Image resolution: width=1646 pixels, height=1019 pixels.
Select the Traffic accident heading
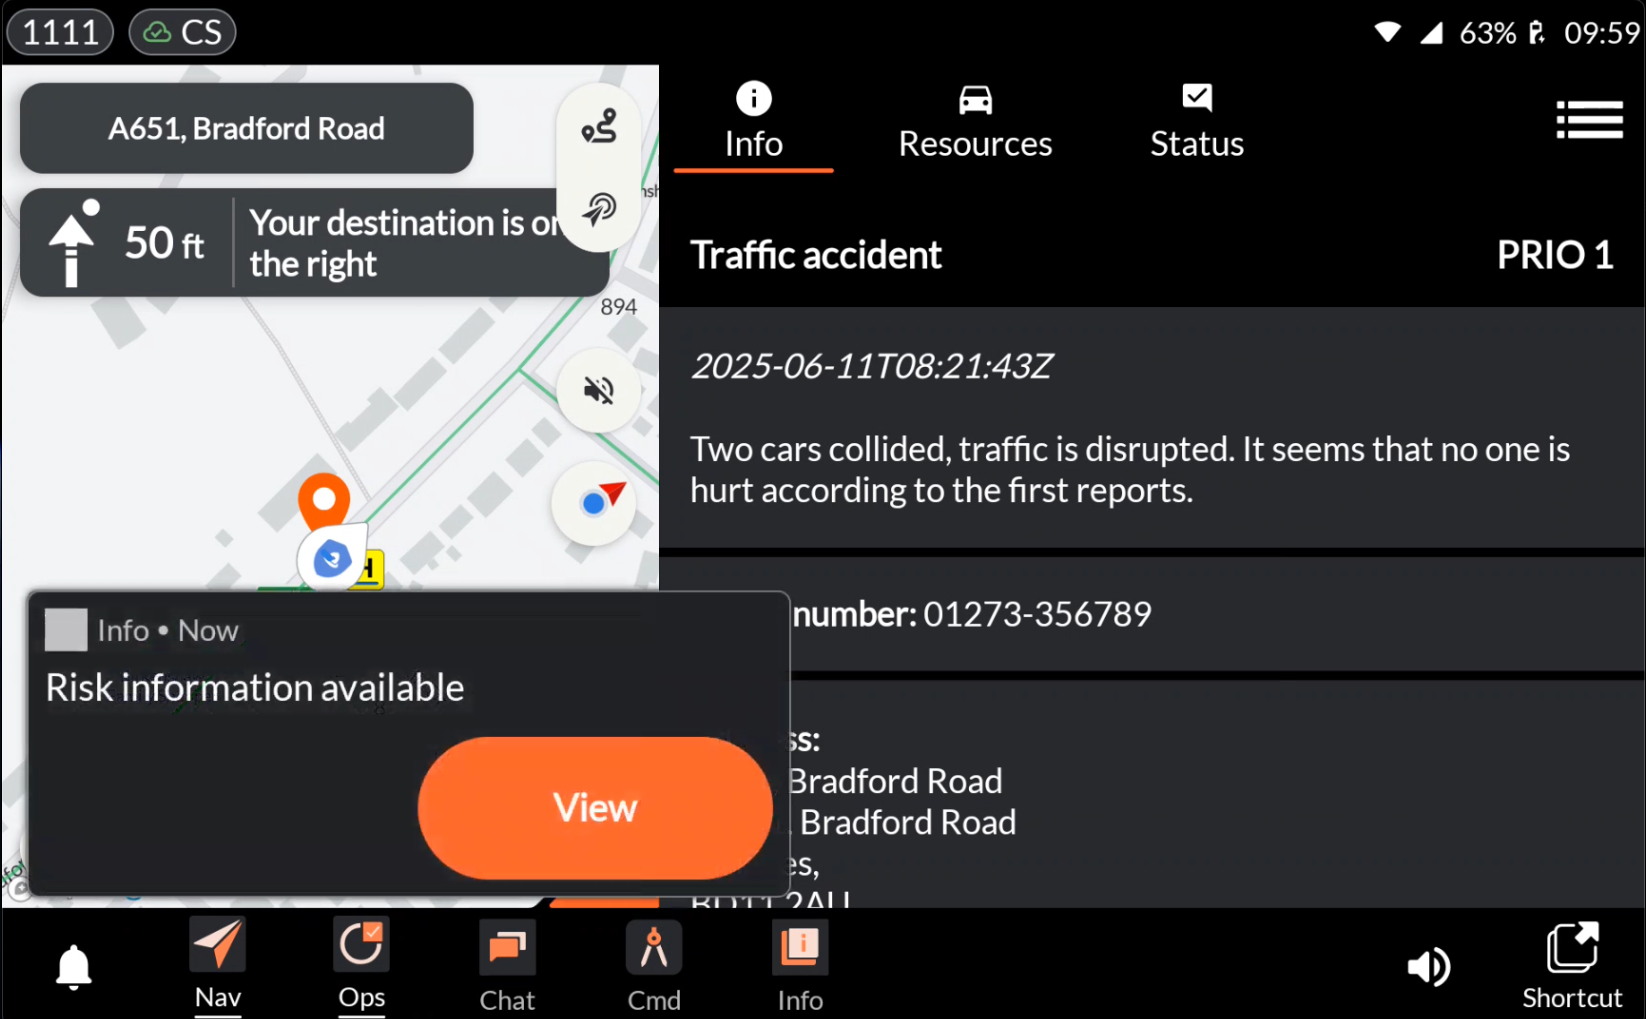(815, 255)
